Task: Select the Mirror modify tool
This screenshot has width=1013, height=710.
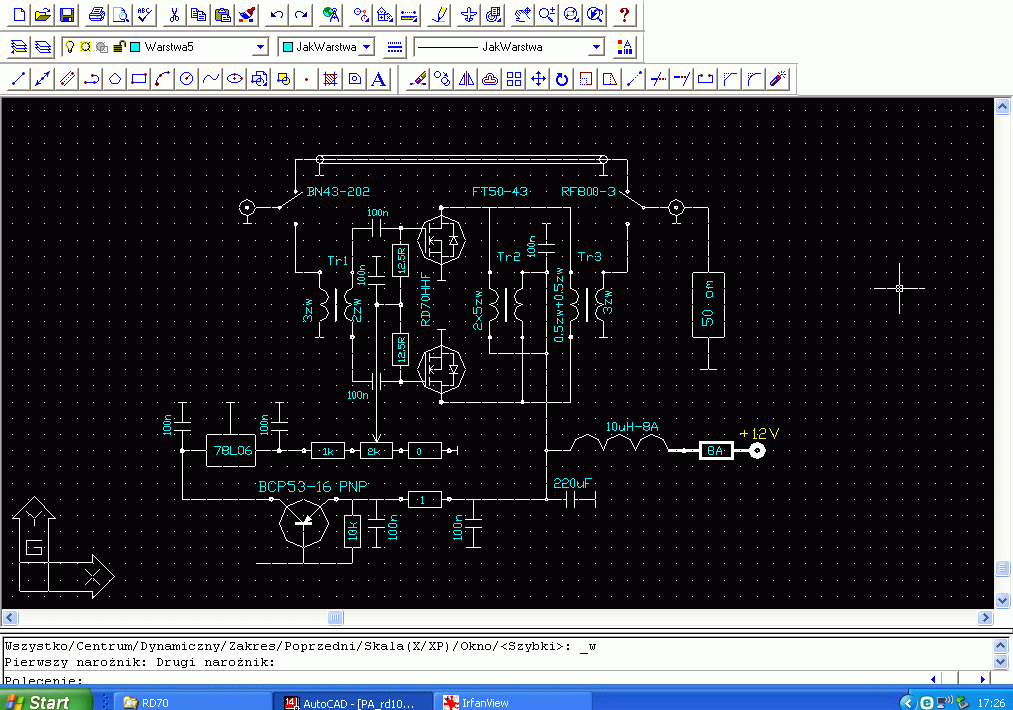Action: click(466, 79)
